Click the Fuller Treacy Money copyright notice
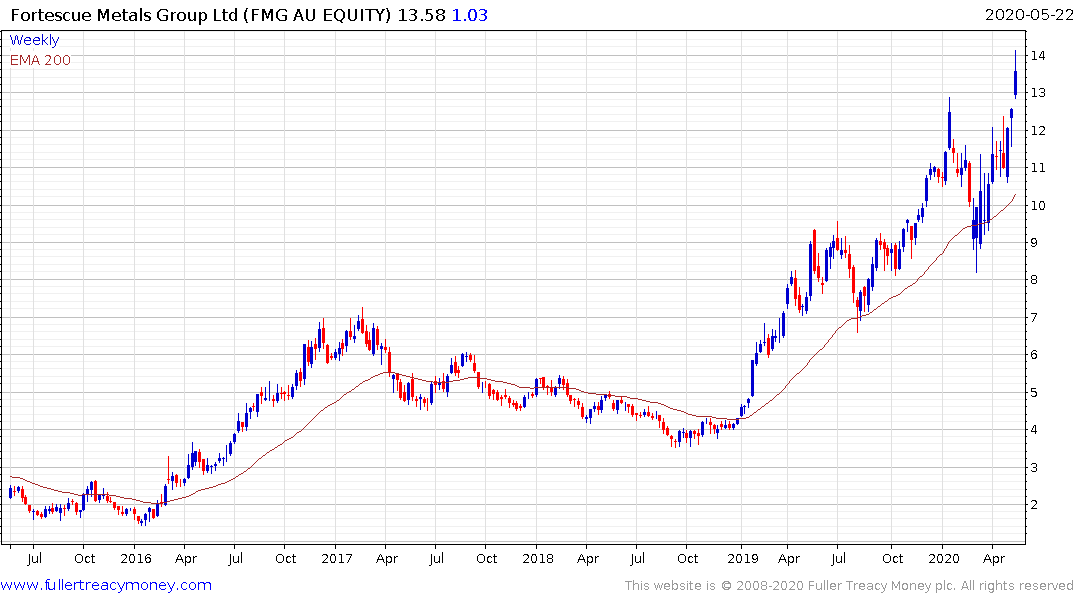This screenshot has width=1075, height=600. point(849,585)
